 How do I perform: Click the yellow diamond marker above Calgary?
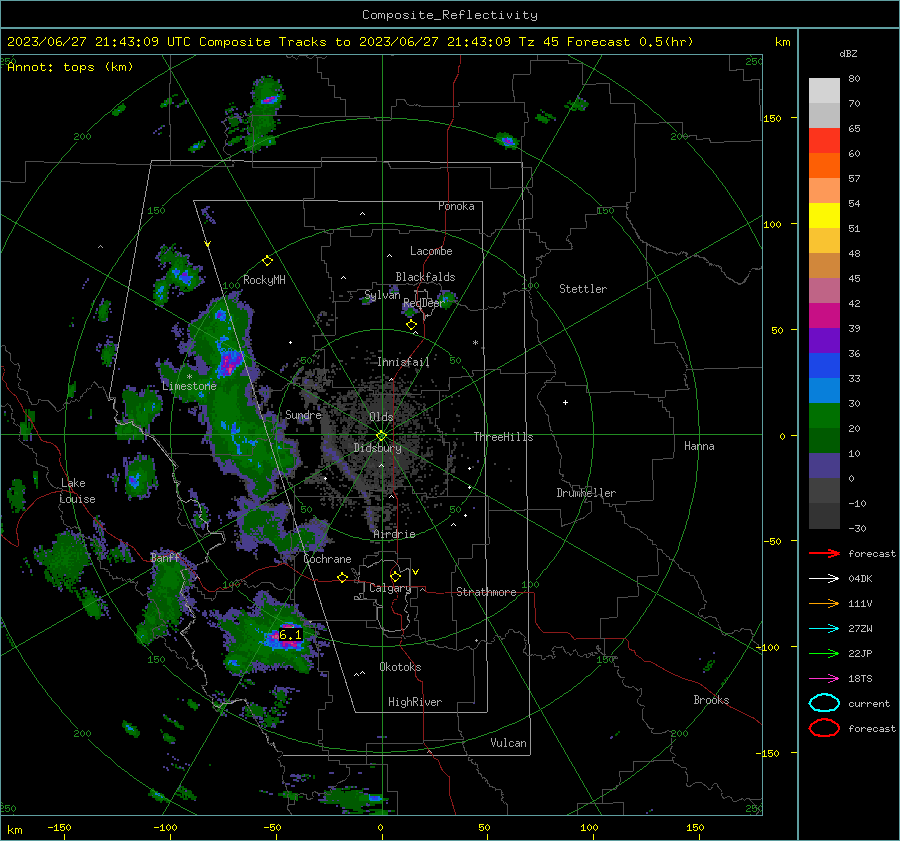coord(395,576)
